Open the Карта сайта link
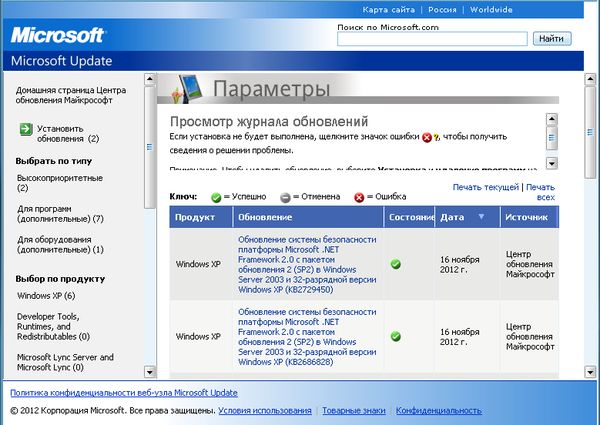 (389, 9)
